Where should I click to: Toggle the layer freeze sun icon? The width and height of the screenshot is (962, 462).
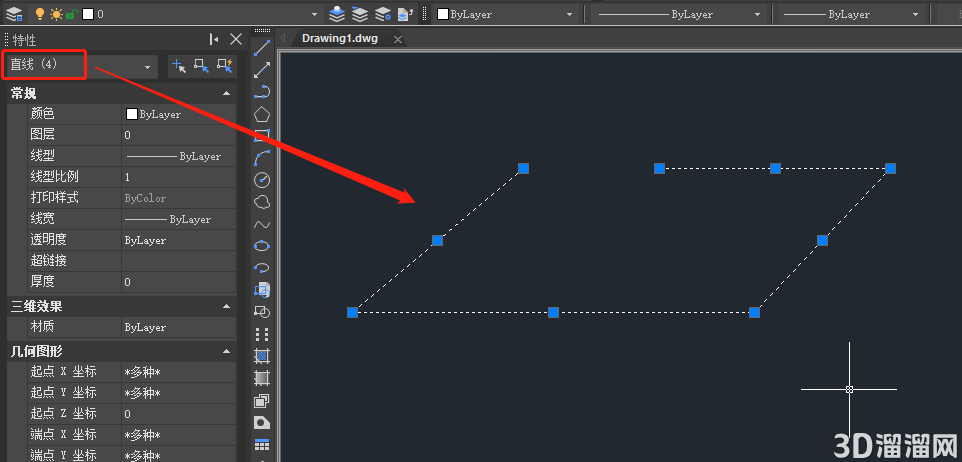[x=56, y=13]
